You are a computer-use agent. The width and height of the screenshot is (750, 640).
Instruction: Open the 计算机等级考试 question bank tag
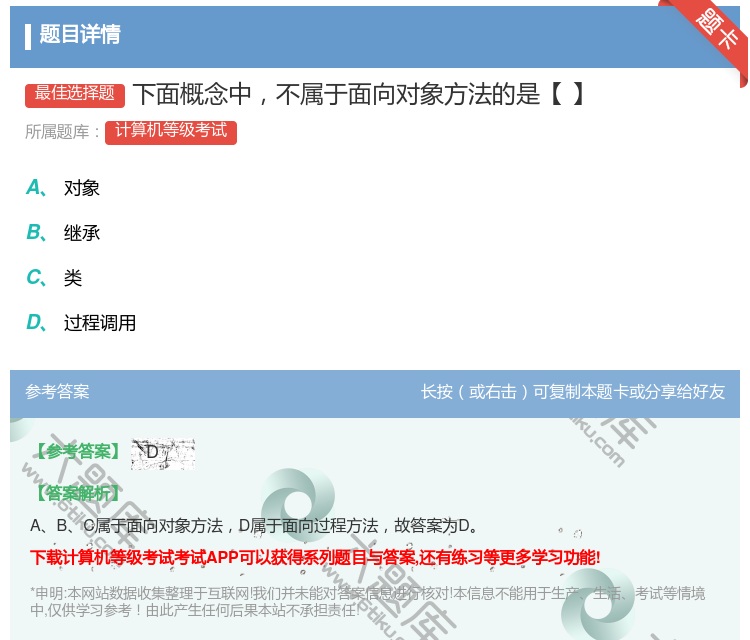point(171,132)
